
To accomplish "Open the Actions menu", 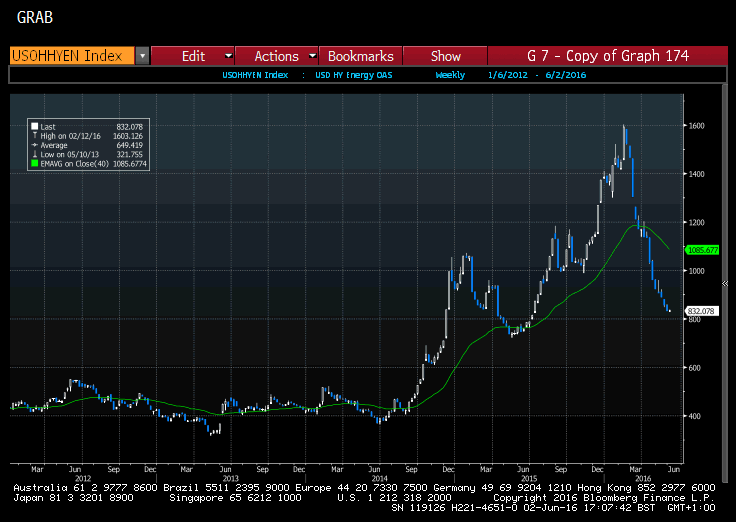I will click(x=276, y=56).
